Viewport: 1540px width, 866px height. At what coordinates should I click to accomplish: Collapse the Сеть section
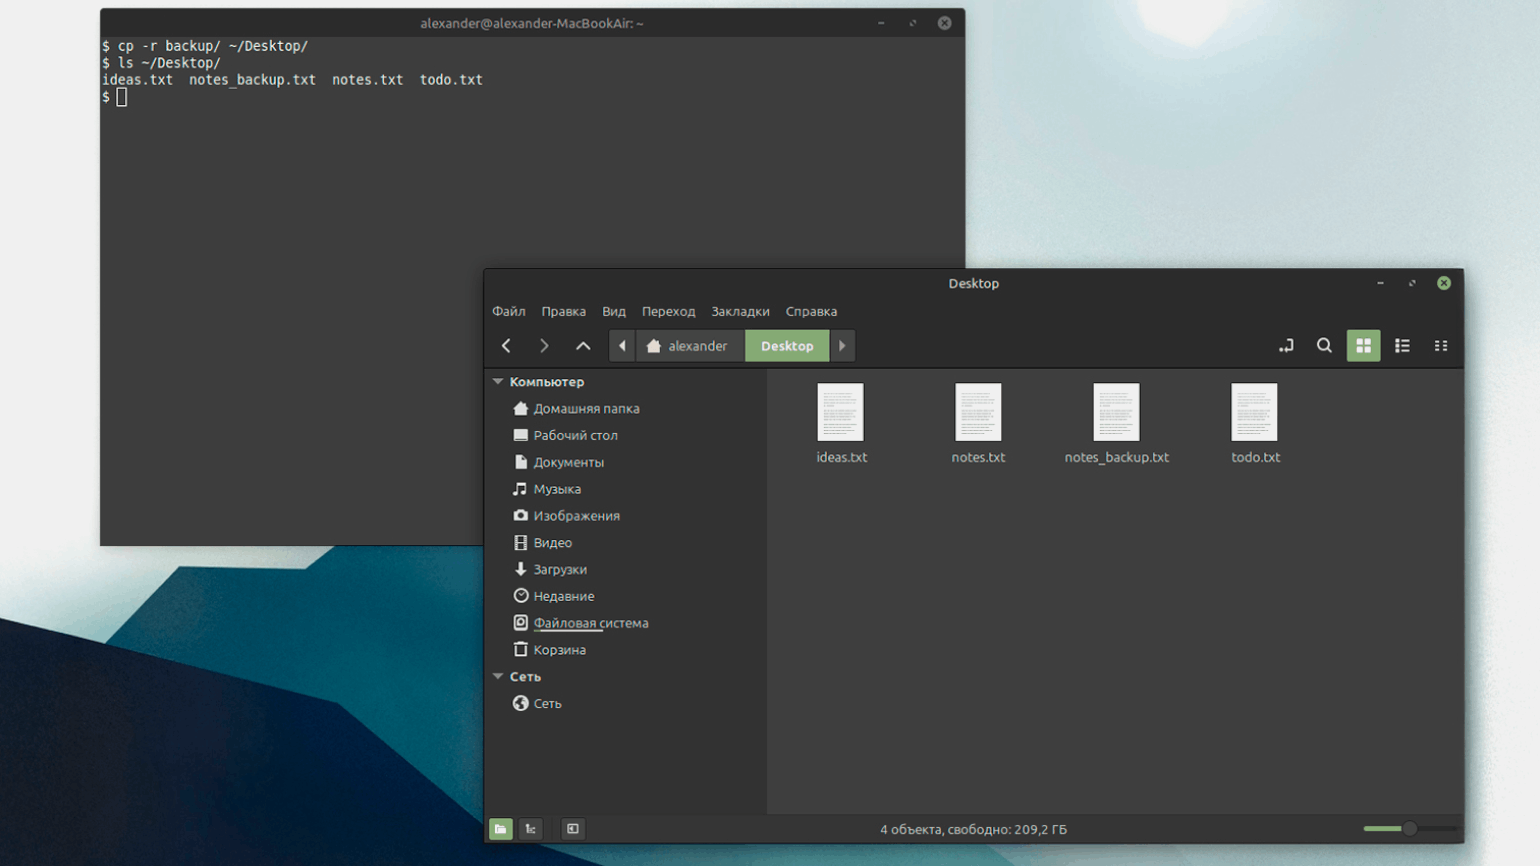498,677
